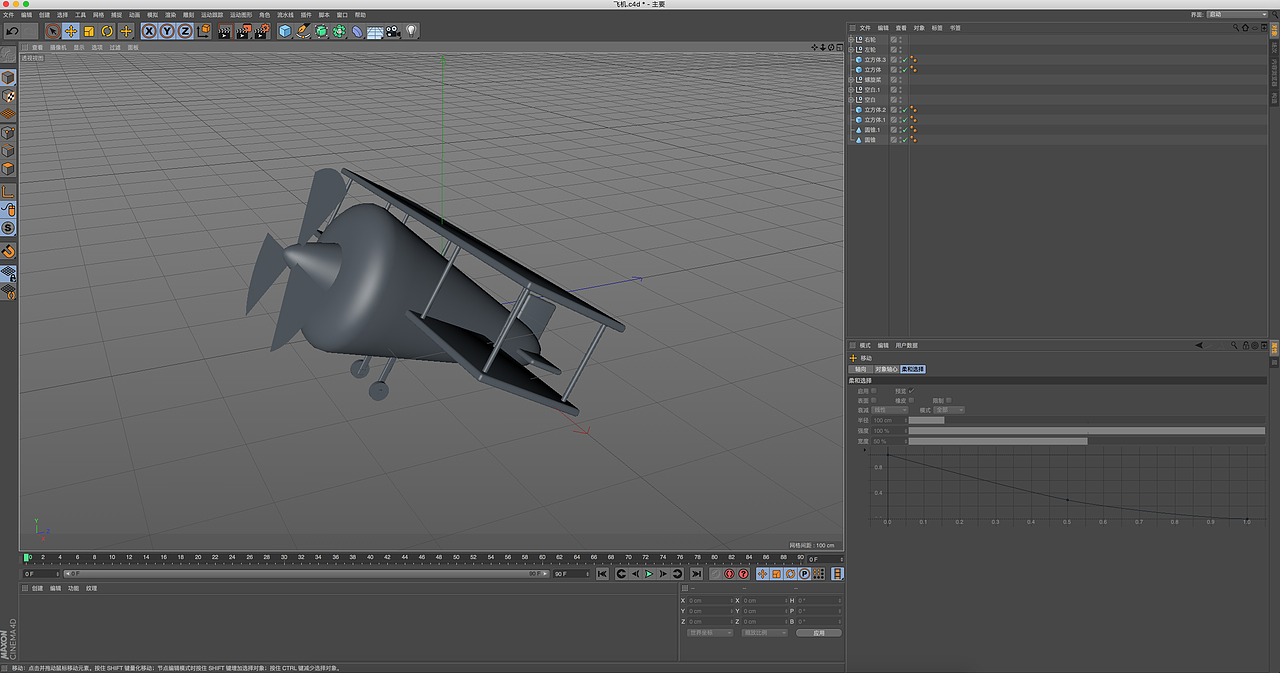This screenshot has height=673, width=1280.
Task: Open the deformer purple capsule icon
Action: (x=357, y=31)
